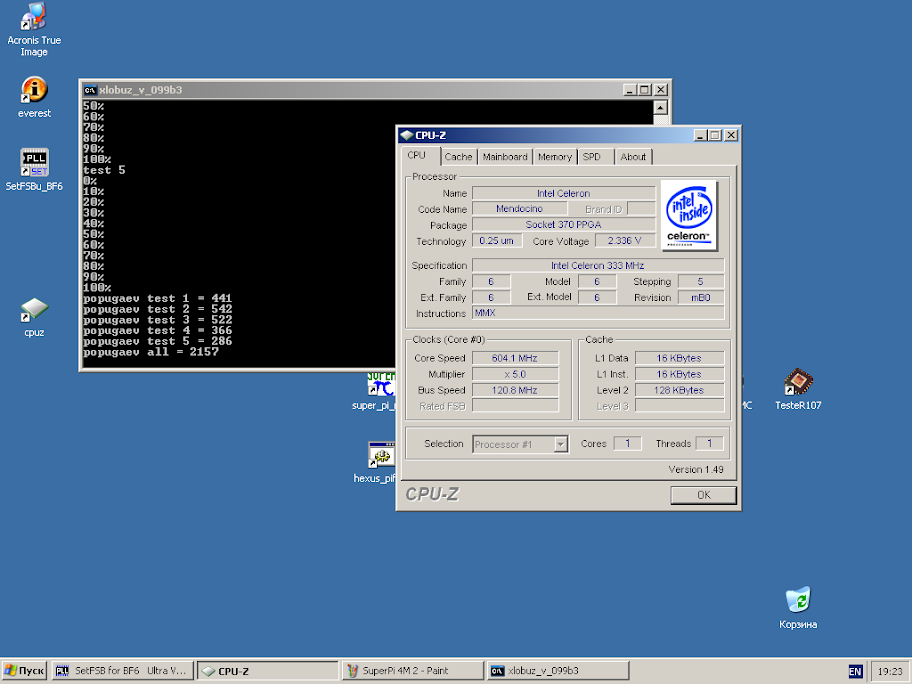Launch the everest desktop shortcut
The height and width of the screenshot is (684, 912).
pyautogui.click(x=34, y=91)
